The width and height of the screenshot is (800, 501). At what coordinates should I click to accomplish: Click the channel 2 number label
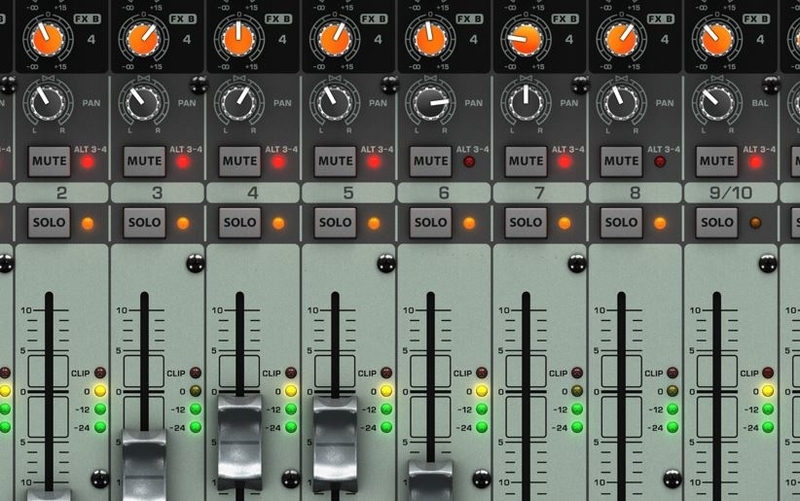coord(62,193)
